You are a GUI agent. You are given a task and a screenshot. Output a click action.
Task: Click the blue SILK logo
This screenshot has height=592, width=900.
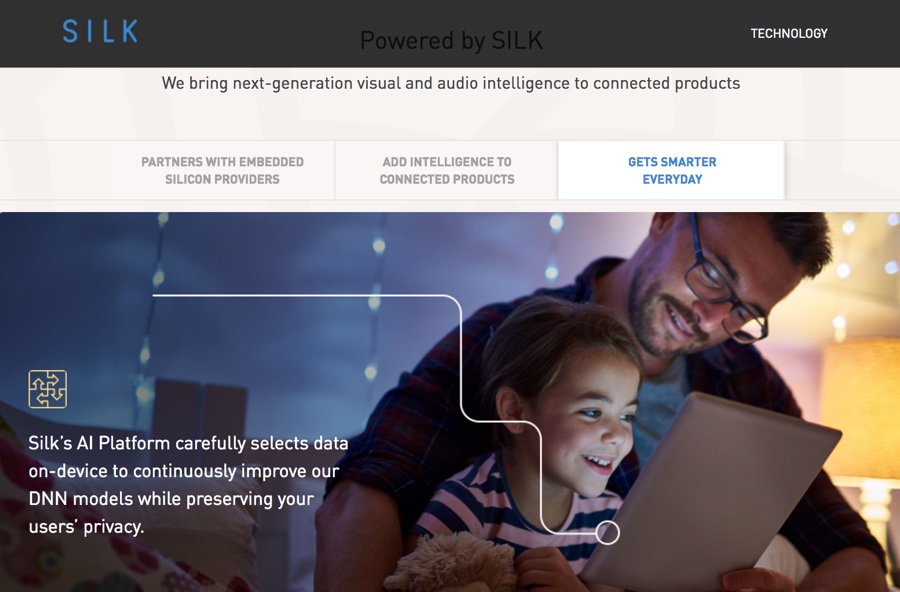coord(100,31)
